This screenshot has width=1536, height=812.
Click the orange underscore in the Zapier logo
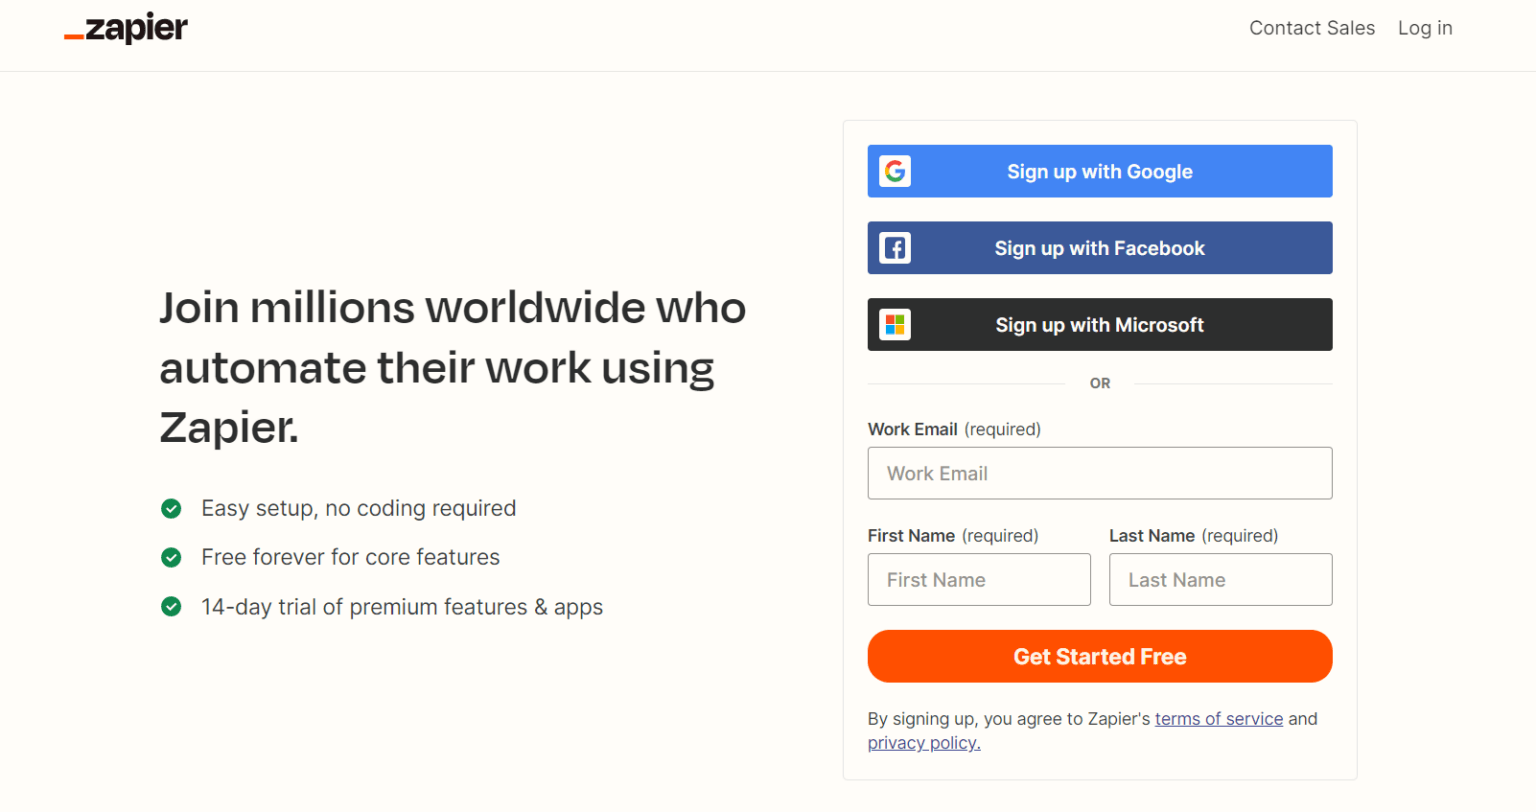click(x=74, y=36)
